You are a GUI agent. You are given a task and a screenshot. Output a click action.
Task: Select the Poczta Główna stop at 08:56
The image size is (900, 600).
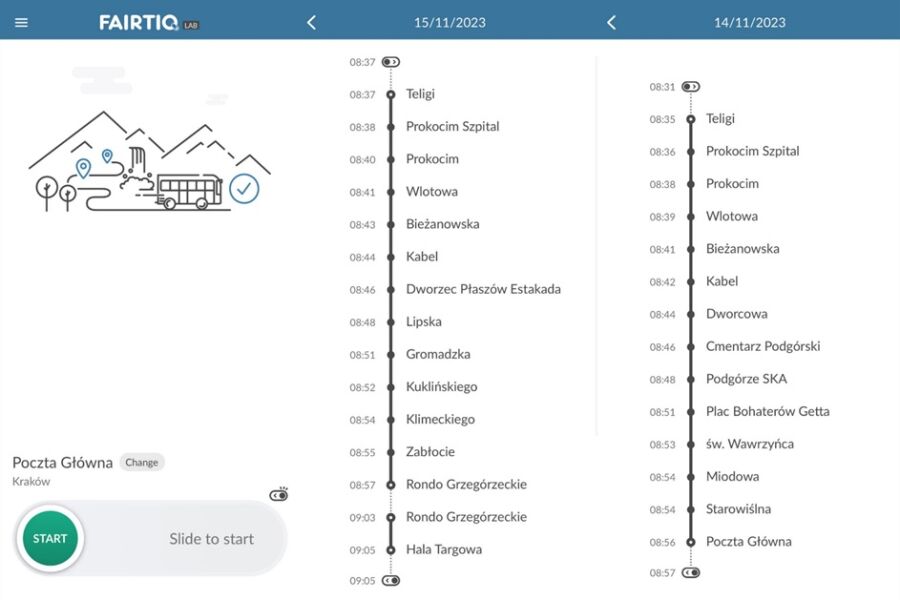point(748,541)
